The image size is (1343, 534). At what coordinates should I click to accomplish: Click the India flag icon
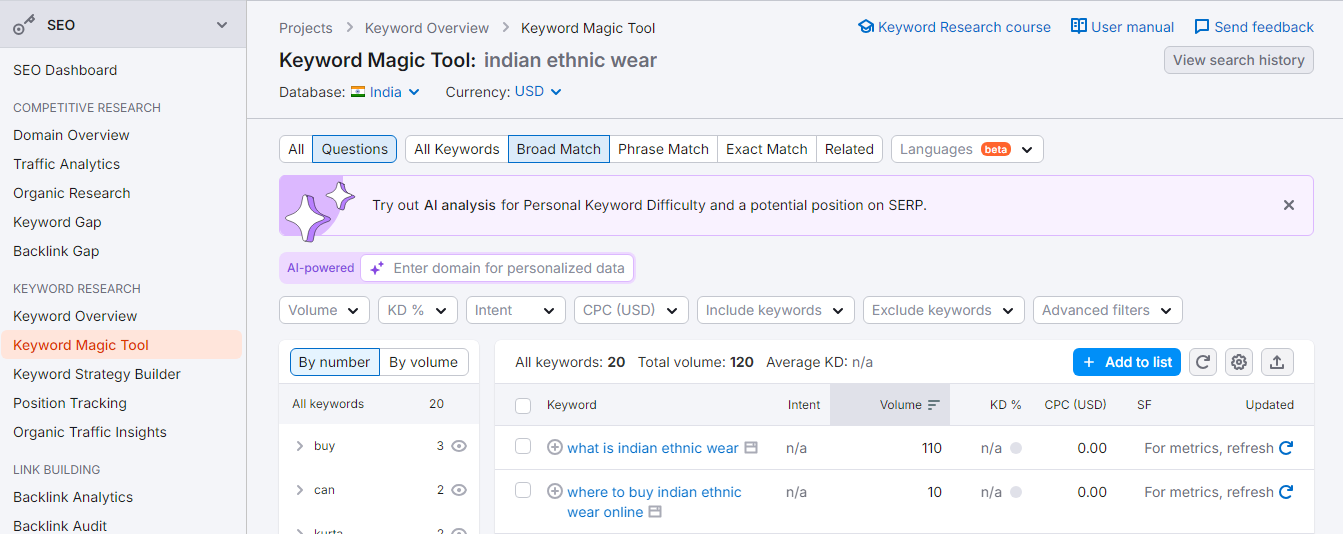[357, 92]
